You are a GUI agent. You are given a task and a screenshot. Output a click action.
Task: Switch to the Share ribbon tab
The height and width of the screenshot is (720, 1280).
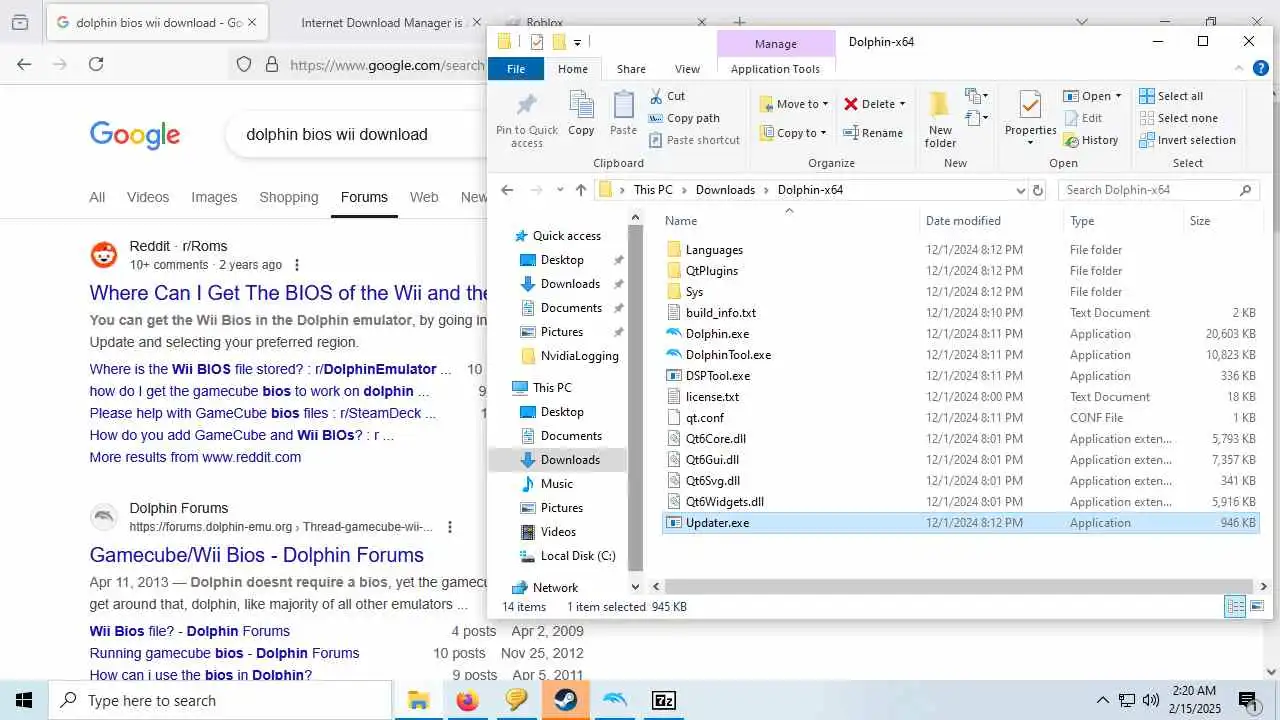631,69
